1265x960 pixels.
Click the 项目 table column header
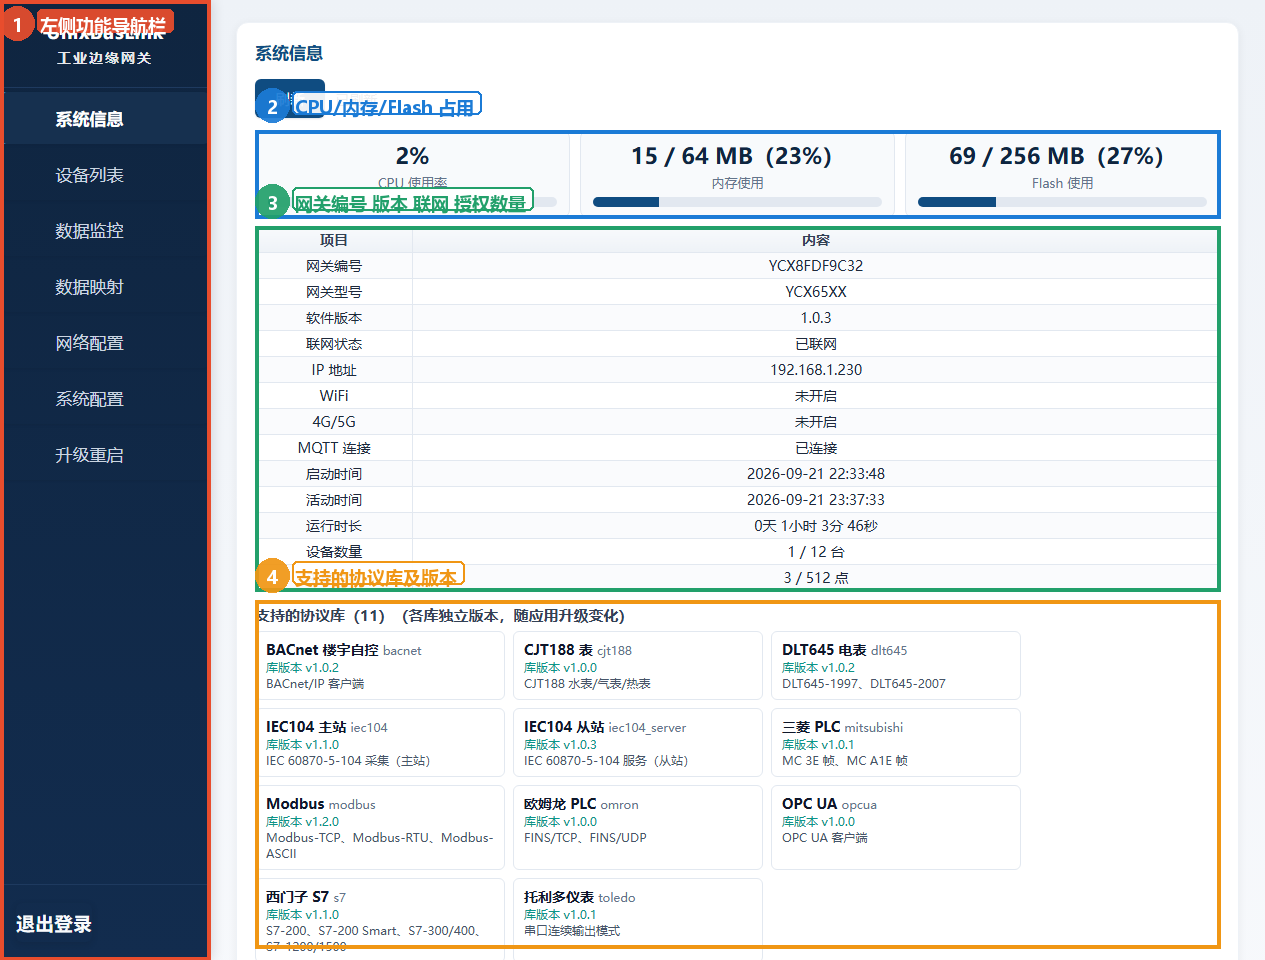coord(334,240)
